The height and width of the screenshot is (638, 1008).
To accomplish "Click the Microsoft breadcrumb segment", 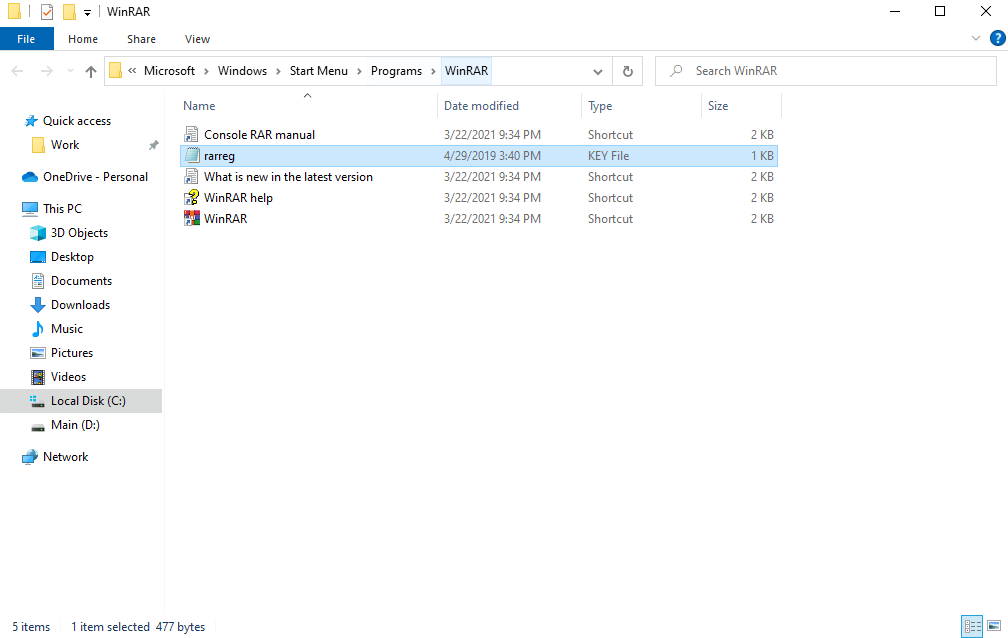I will (169, 71).
